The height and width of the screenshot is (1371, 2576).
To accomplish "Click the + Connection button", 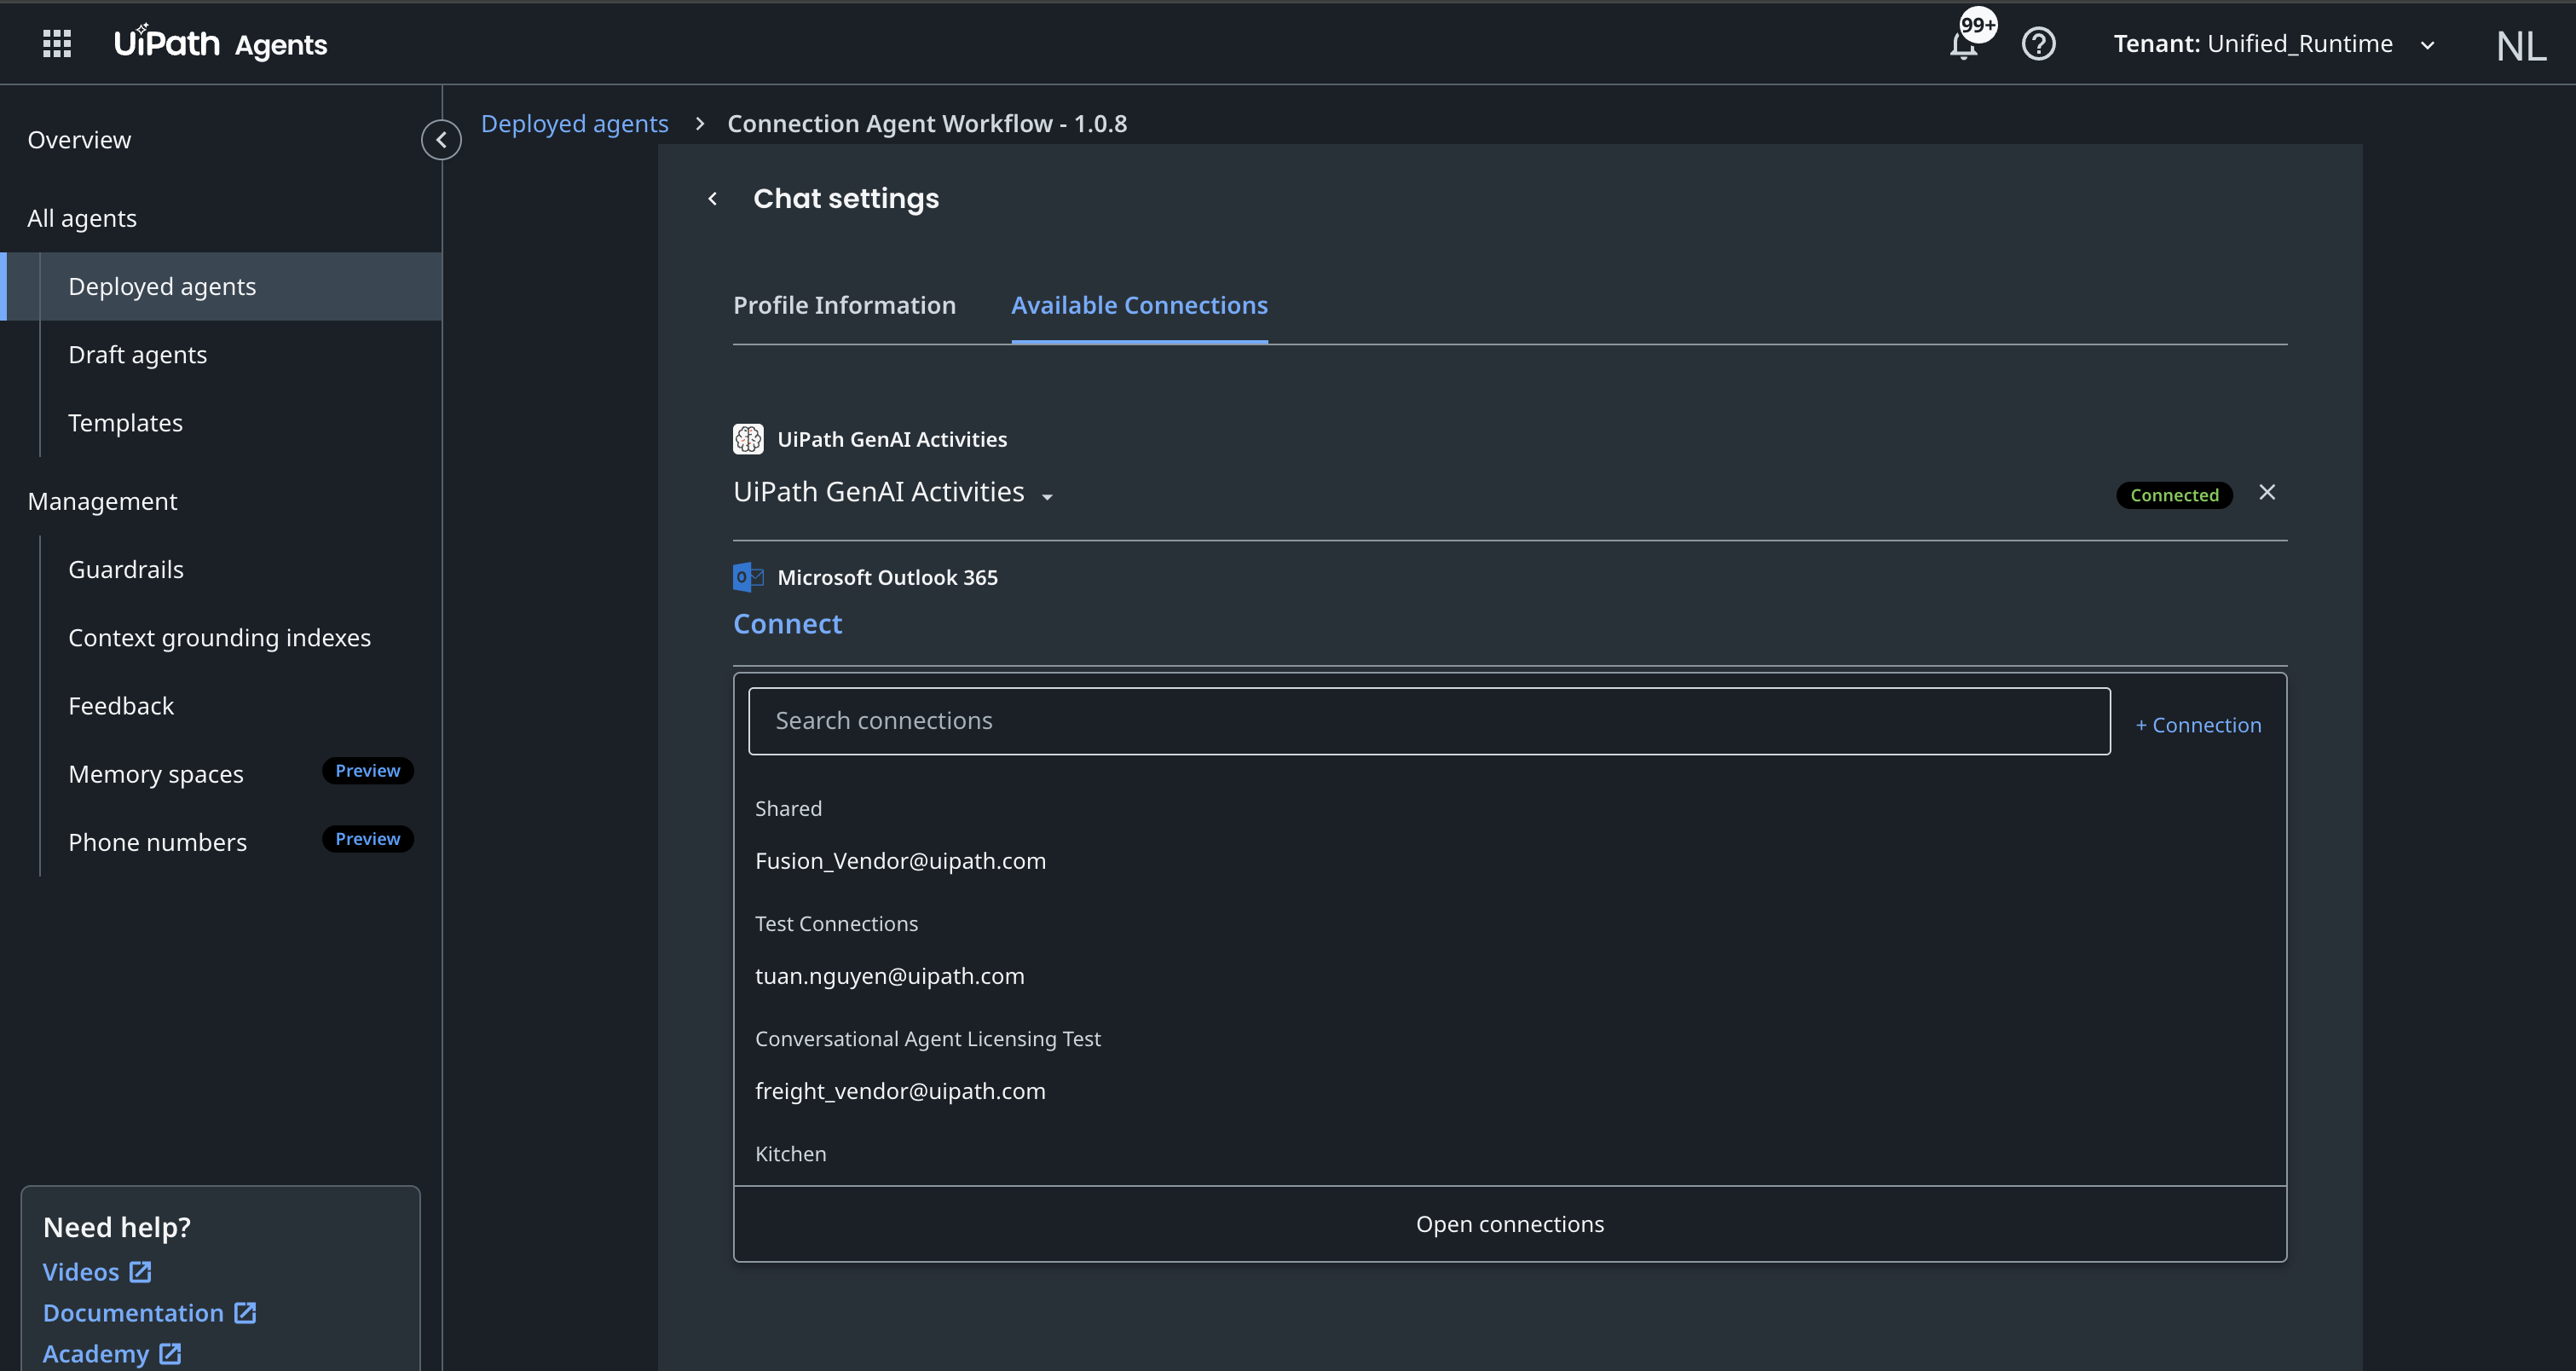I will coord(2198,725).
